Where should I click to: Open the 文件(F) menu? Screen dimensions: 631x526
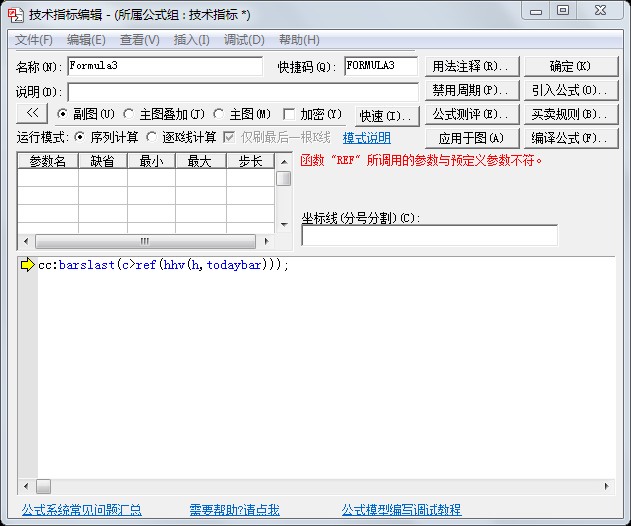click(34, 40)
